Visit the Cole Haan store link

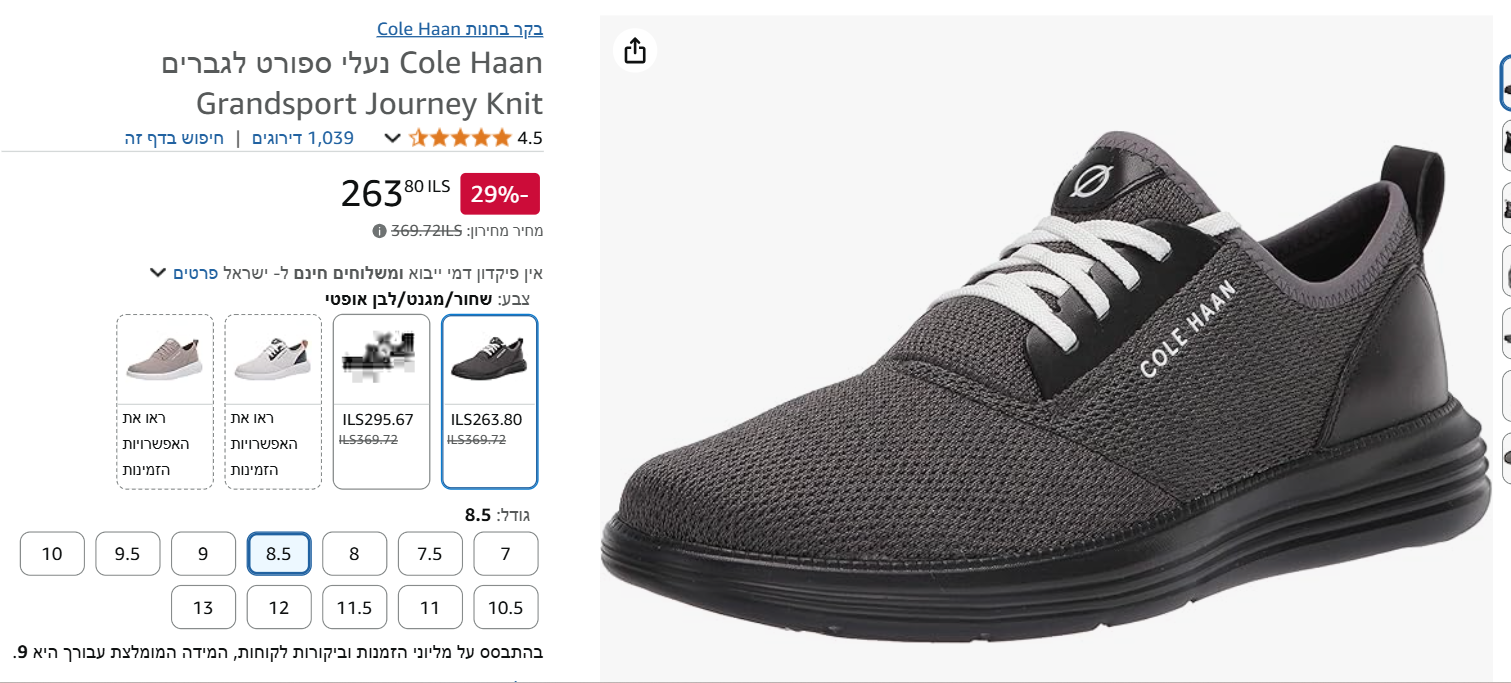(460, 29)
